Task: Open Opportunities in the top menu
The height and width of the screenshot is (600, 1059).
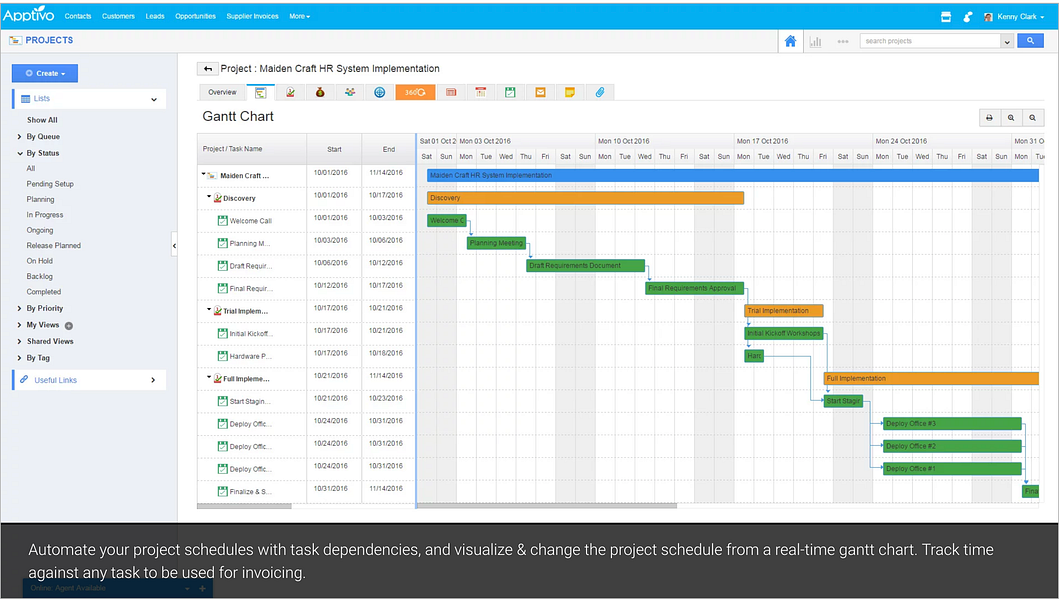Action: (195, 16)
